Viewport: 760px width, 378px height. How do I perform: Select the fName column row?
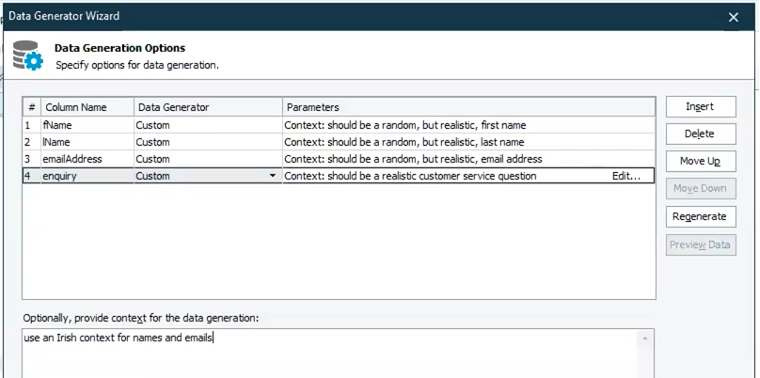[x=339, y=125]
